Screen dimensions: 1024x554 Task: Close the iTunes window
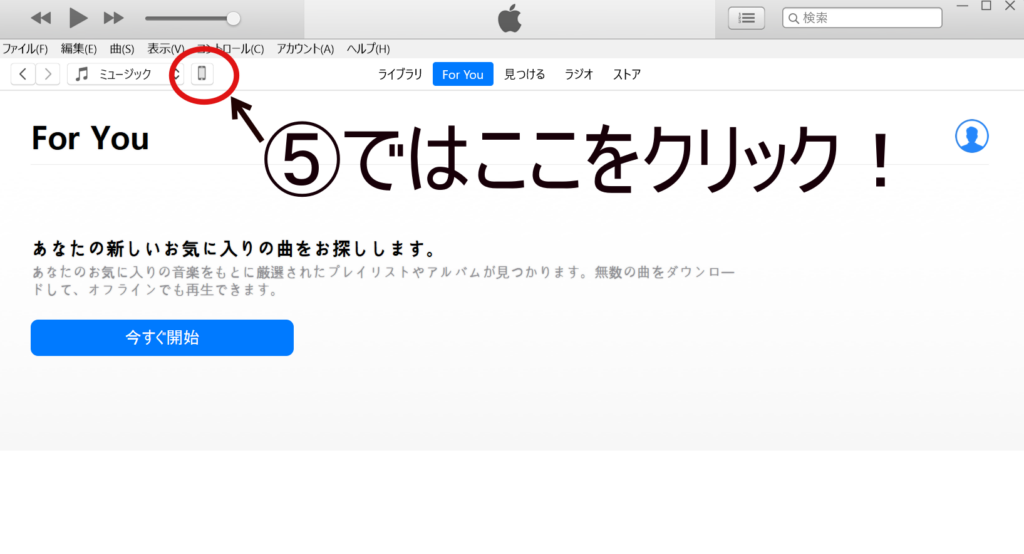click(1010, 6)
